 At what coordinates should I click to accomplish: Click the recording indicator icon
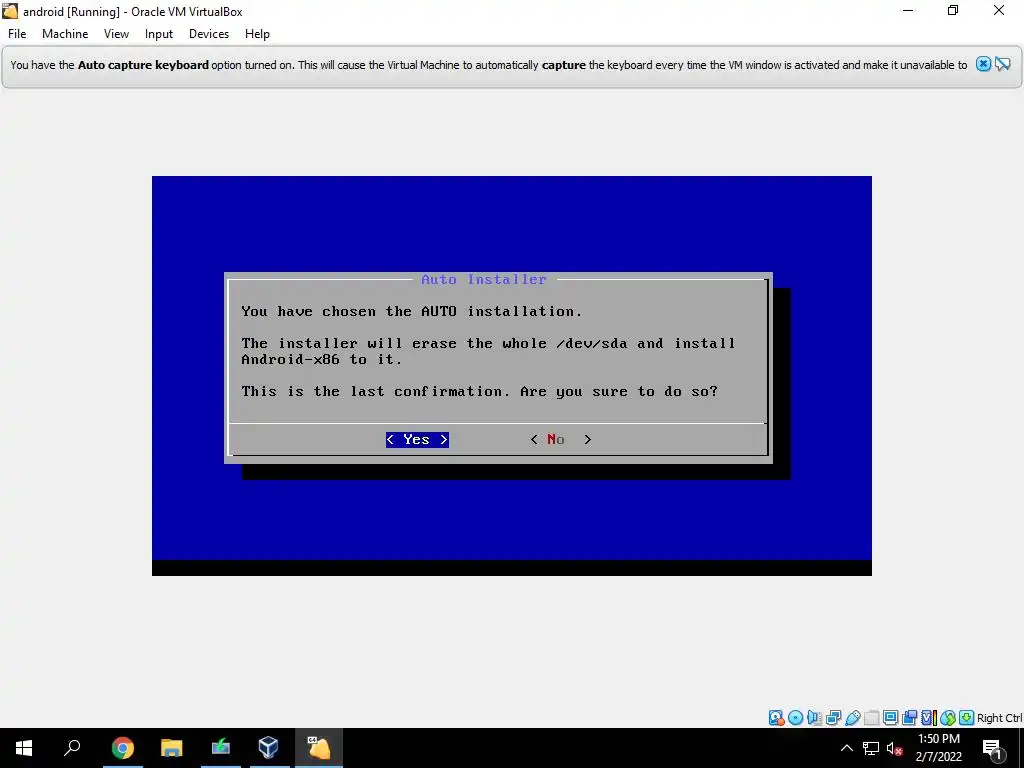(x=909, y=718)
